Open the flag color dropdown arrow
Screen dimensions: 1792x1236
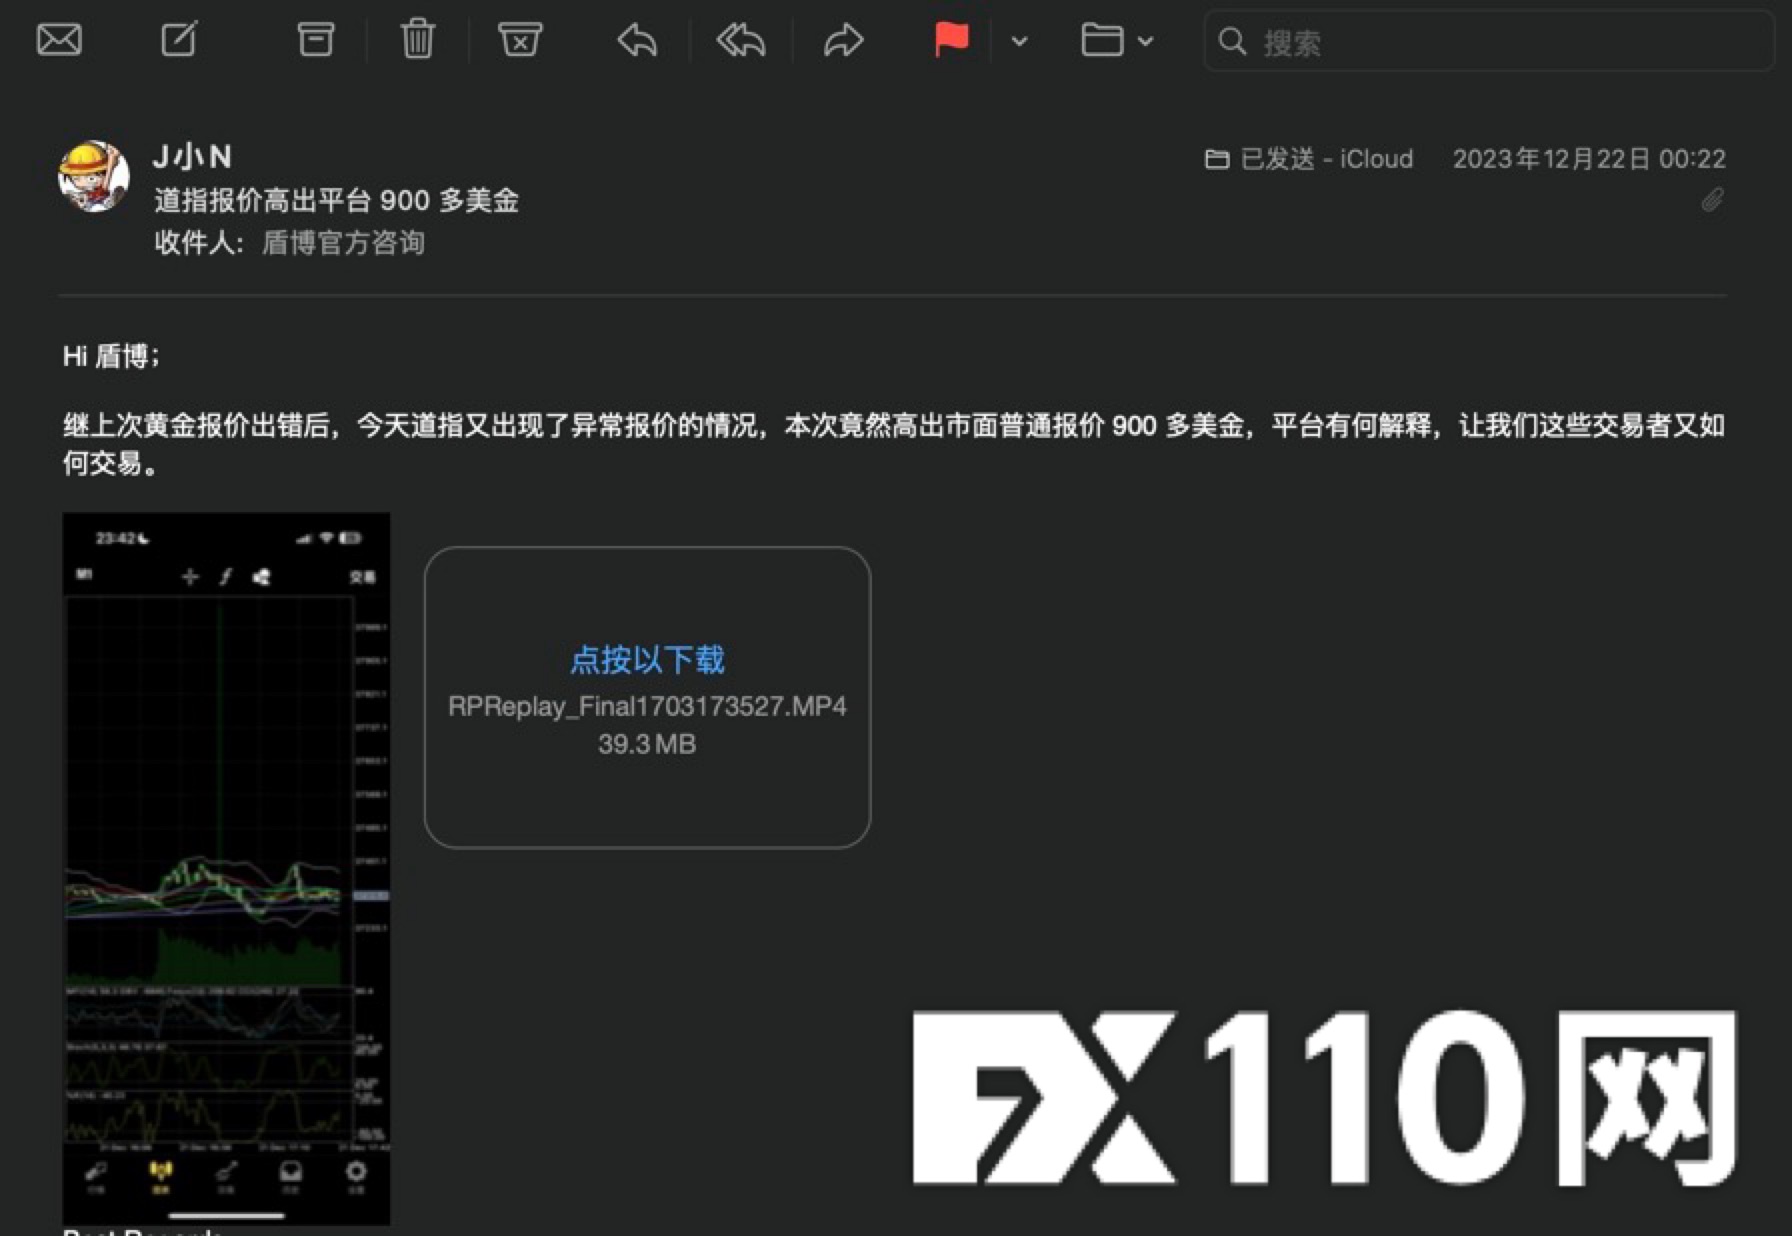pyautogui.click(x=1019, y=41)
